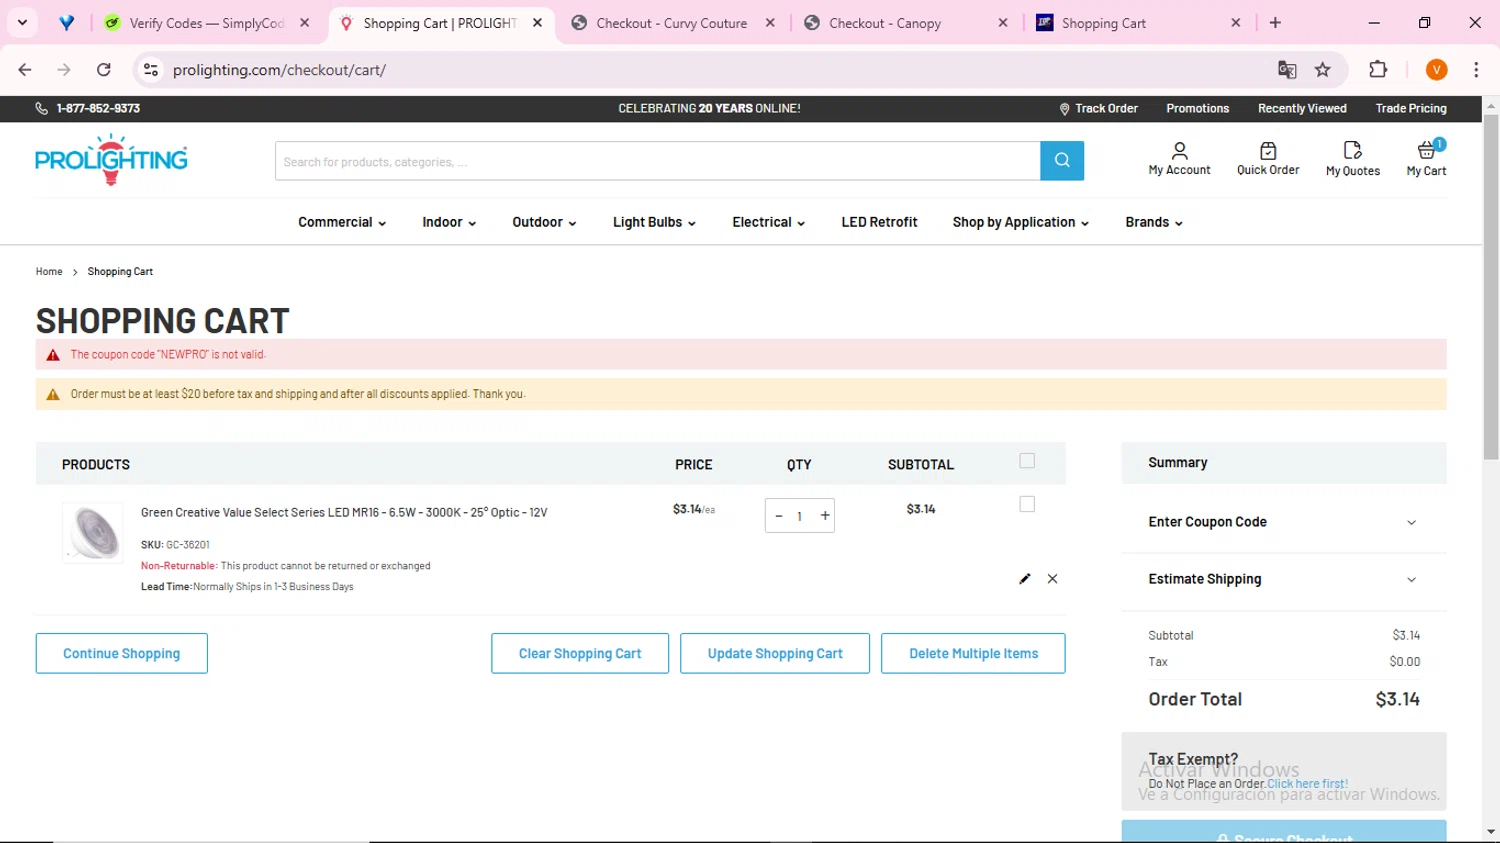The height and width of the screenshot is (843, 1500).
Task: Open the translate page icon
Action: point(1287,69)
